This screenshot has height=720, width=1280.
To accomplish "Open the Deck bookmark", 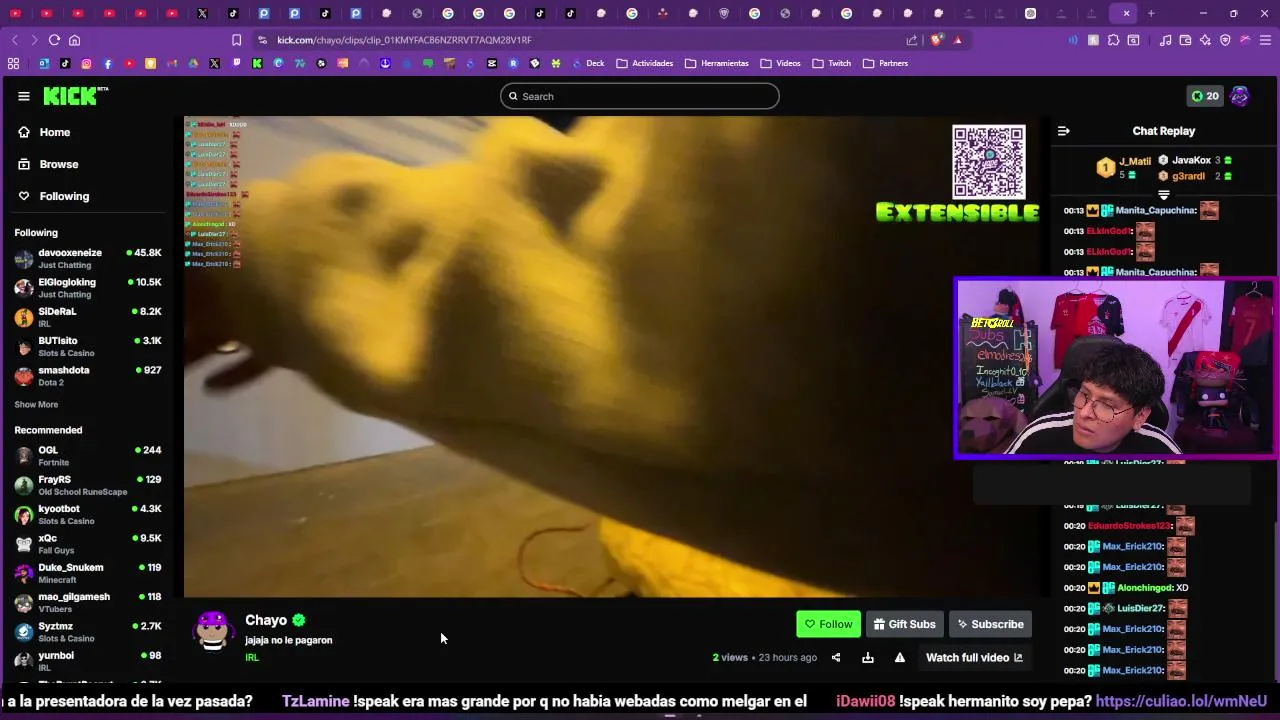I will tap(588, 63).
